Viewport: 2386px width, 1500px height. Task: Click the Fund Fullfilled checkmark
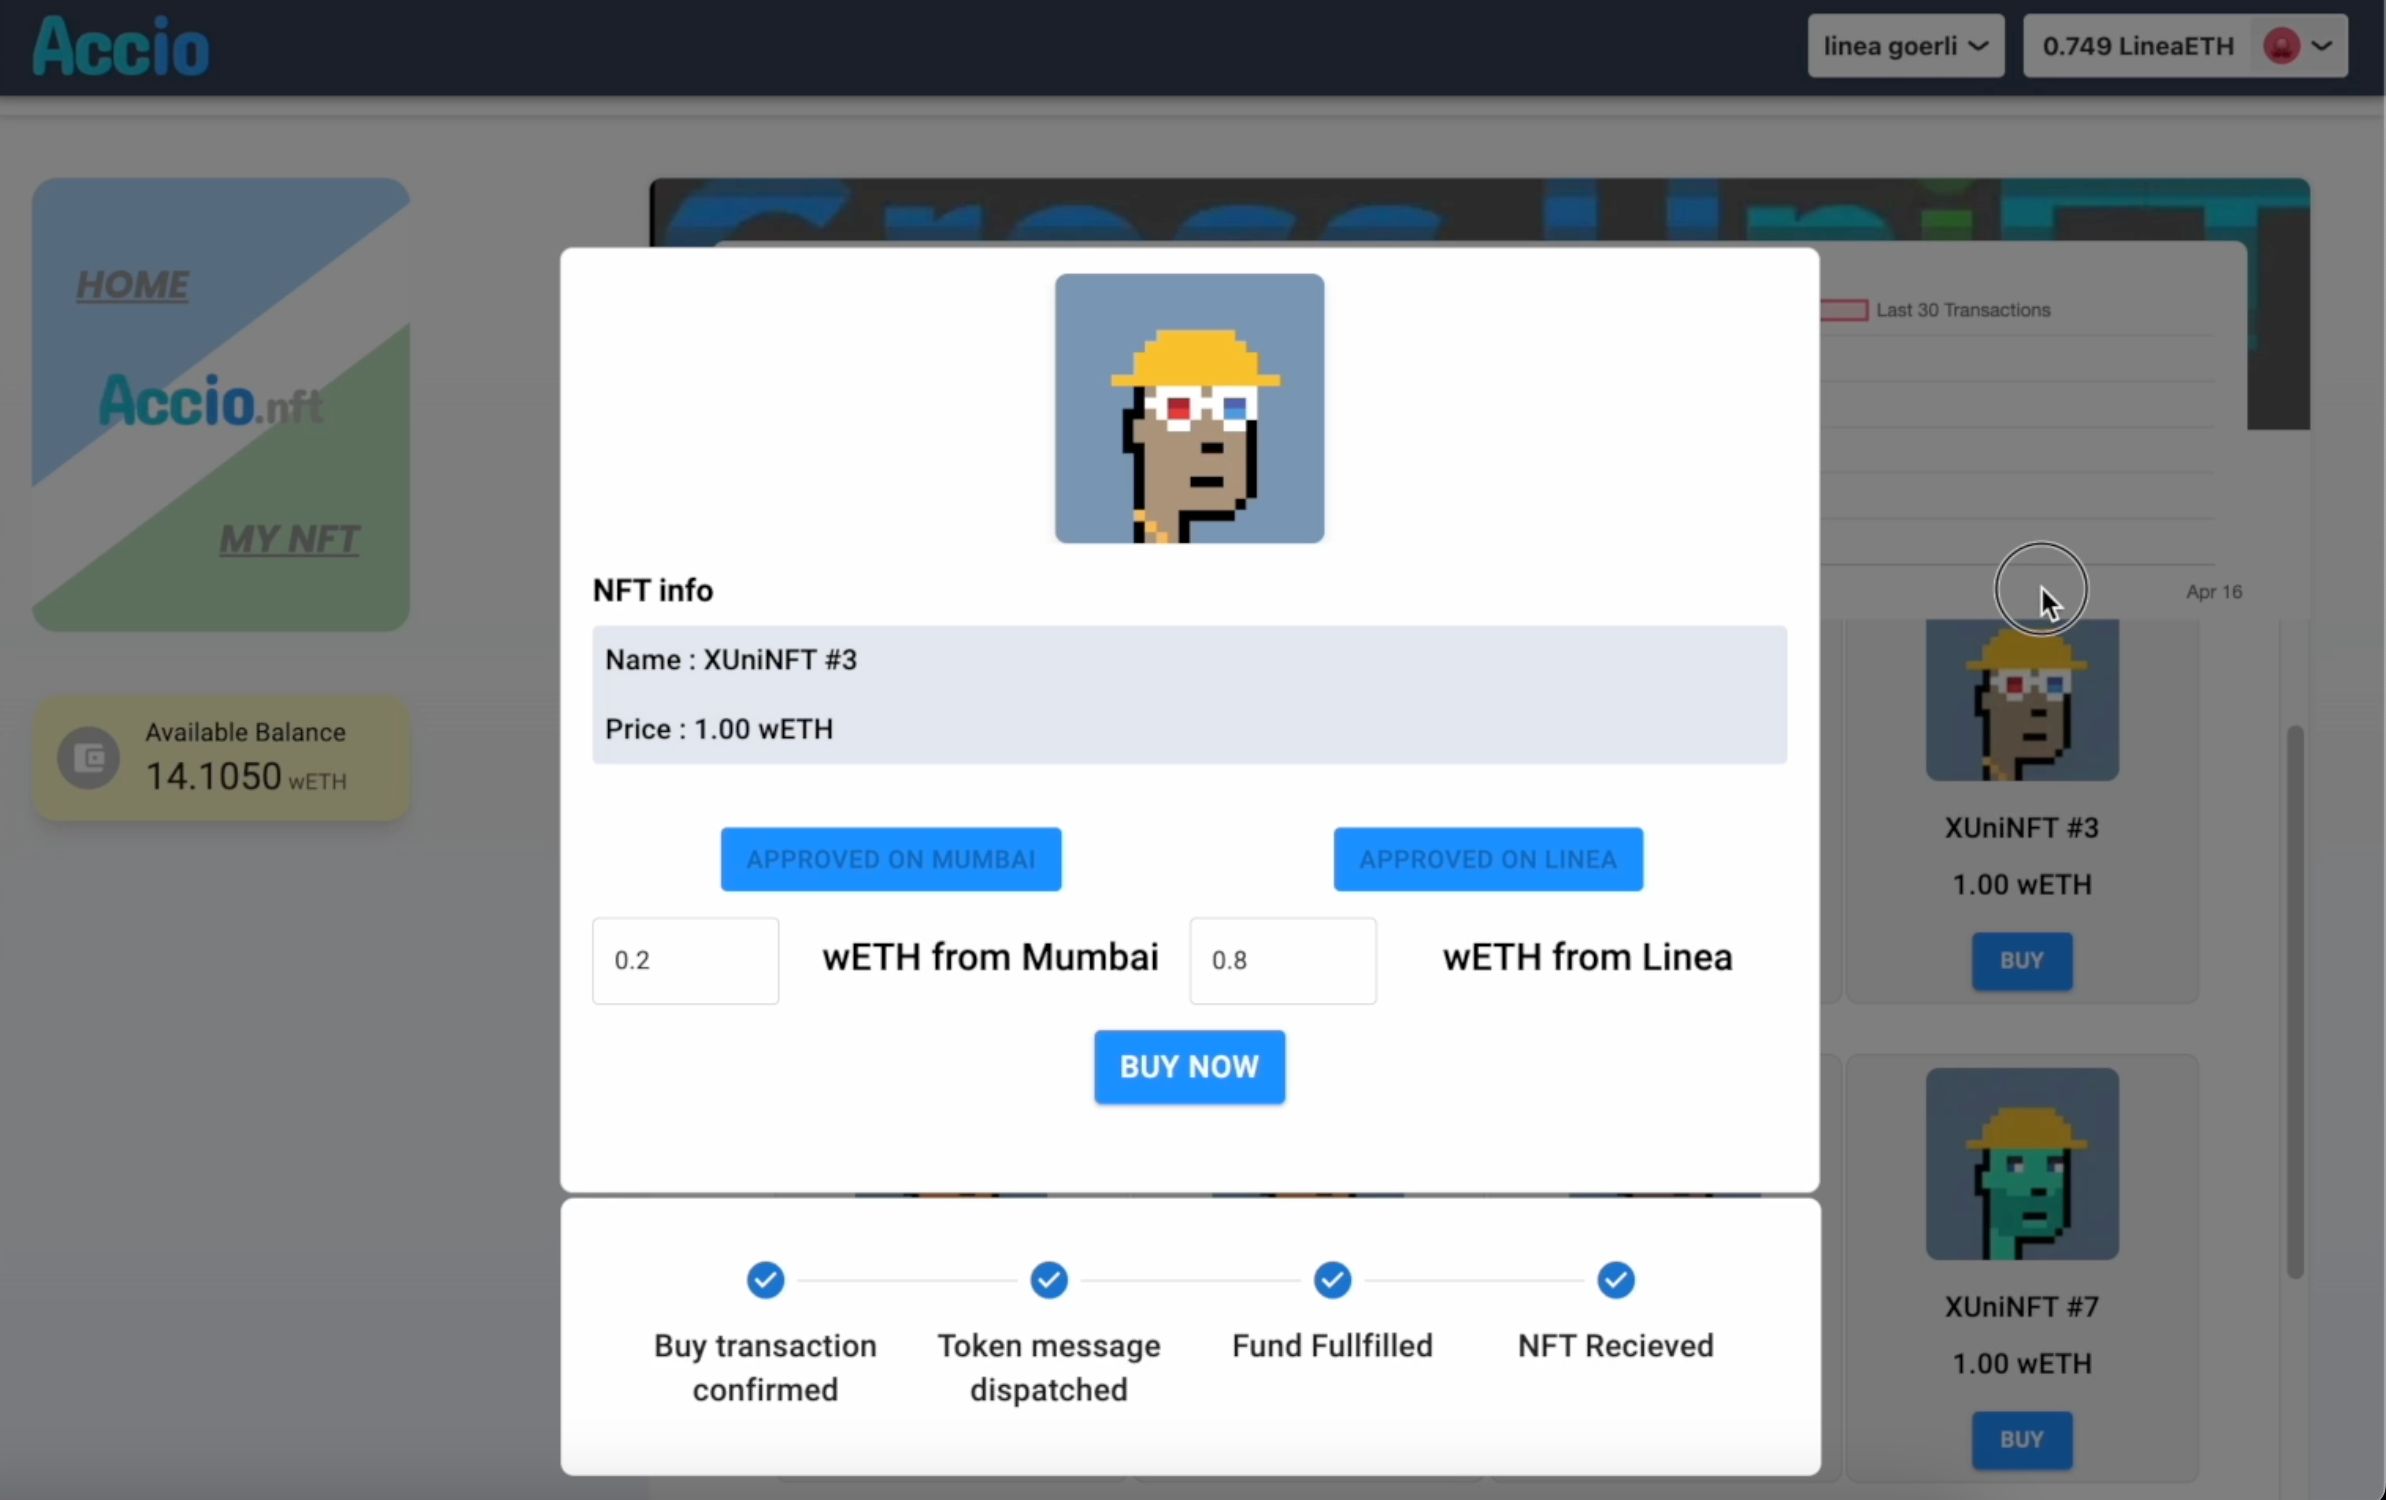tap(1332, 1280)
